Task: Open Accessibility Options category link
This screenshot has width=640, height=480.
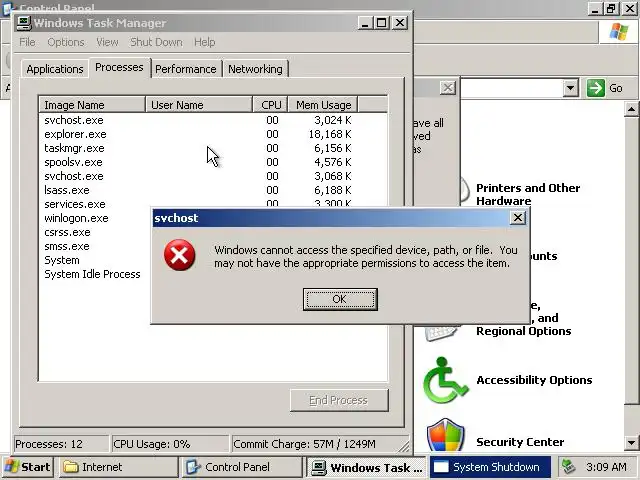Action: pos(534,380)
